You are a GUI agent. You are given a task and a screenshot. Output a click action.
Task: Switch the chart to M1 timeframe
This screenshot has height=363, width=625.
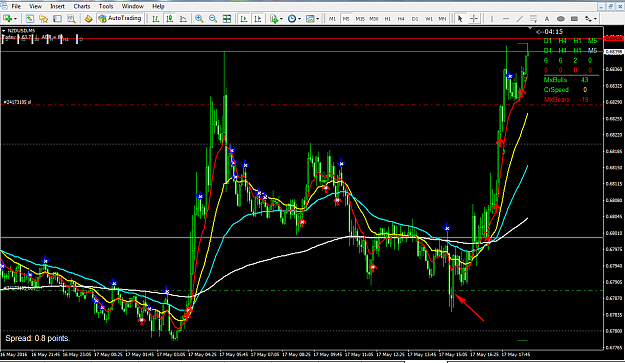pyautogui.click(x=332, y=19)
